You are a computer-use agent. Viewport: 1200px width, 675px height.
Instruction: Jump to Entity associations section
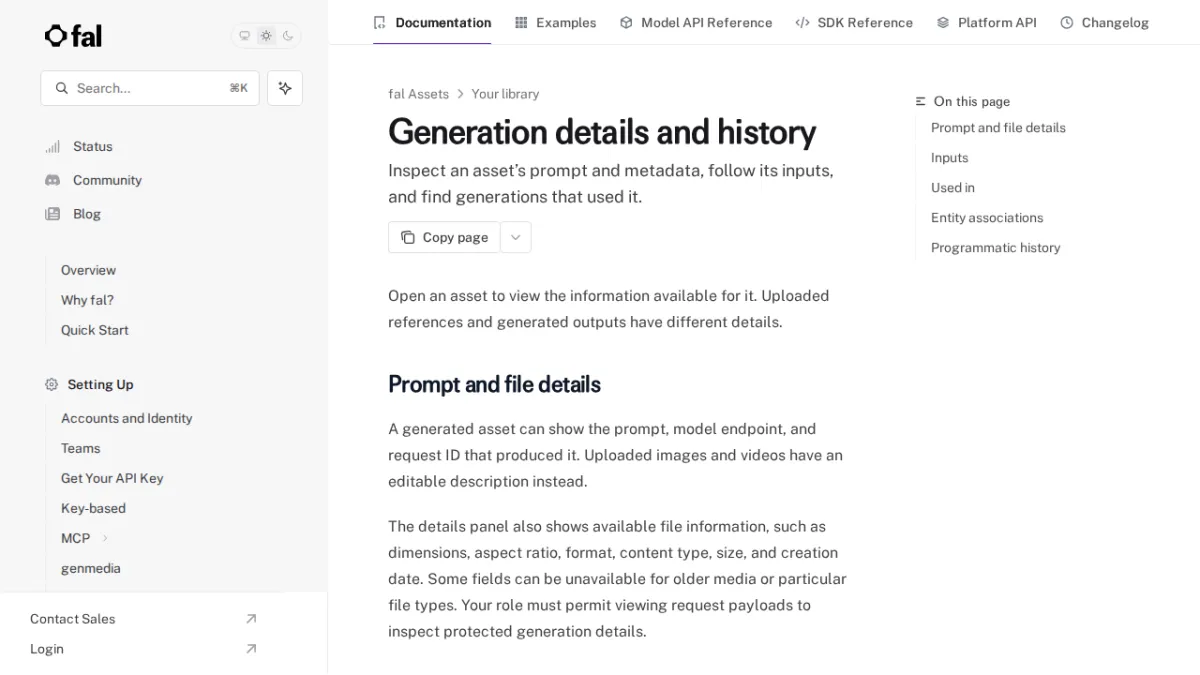tap(987, 218)
